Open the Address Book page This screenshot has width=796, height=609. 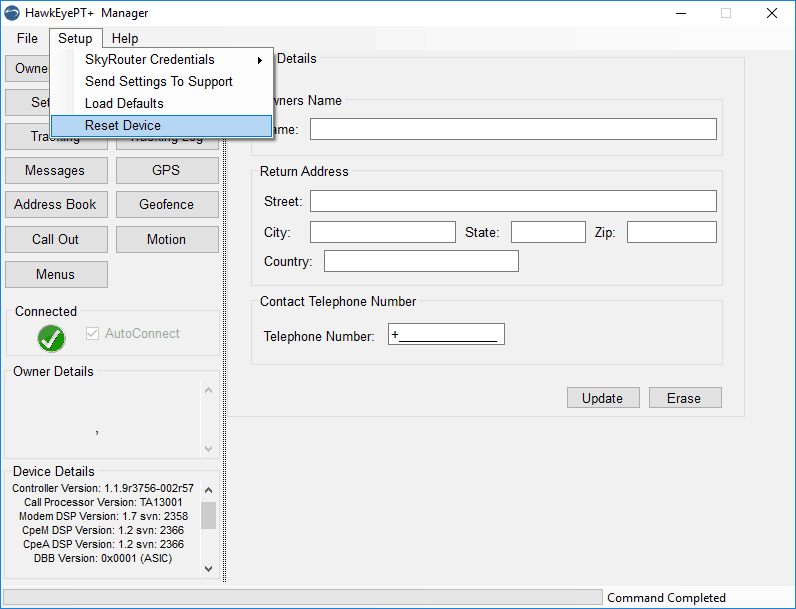click(x=56, y=205)
